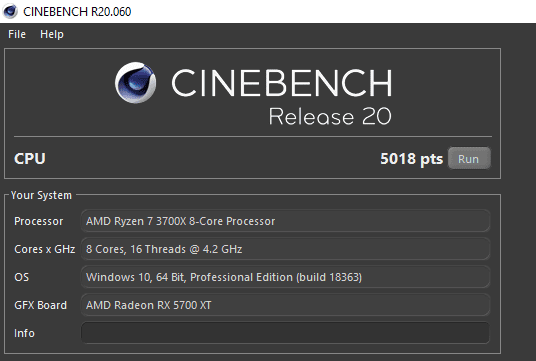Click the 5018 pts score

pos(411,159)
